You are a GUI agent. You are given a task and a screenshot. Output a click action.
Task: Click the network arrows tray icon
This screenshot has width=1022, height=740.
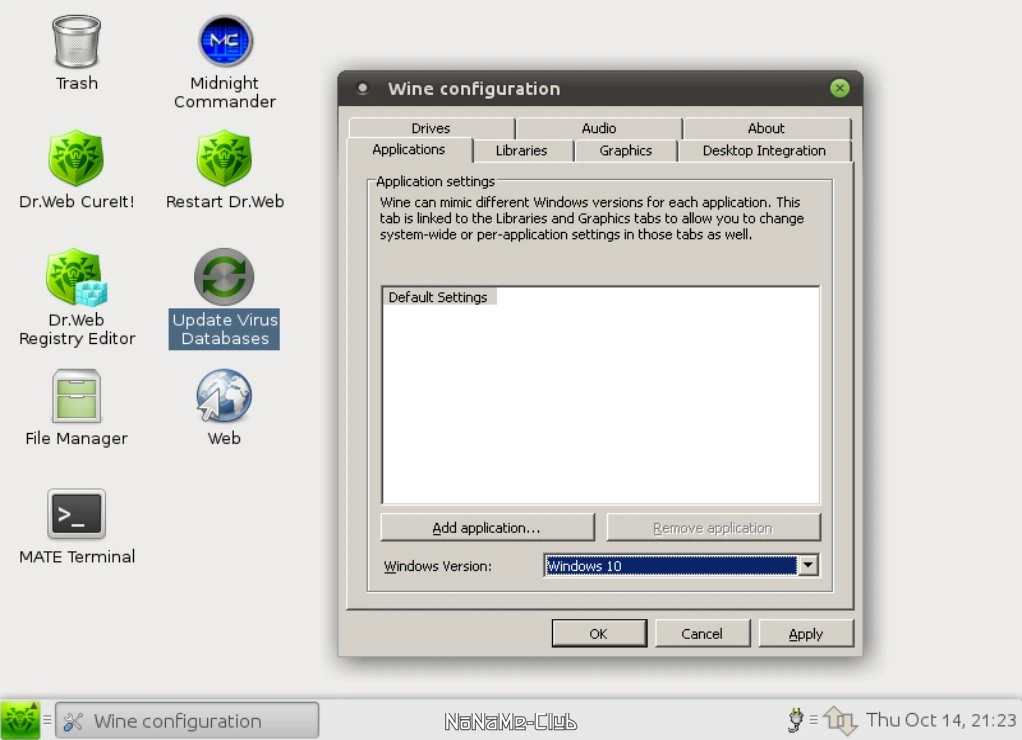tap(839, 720)
